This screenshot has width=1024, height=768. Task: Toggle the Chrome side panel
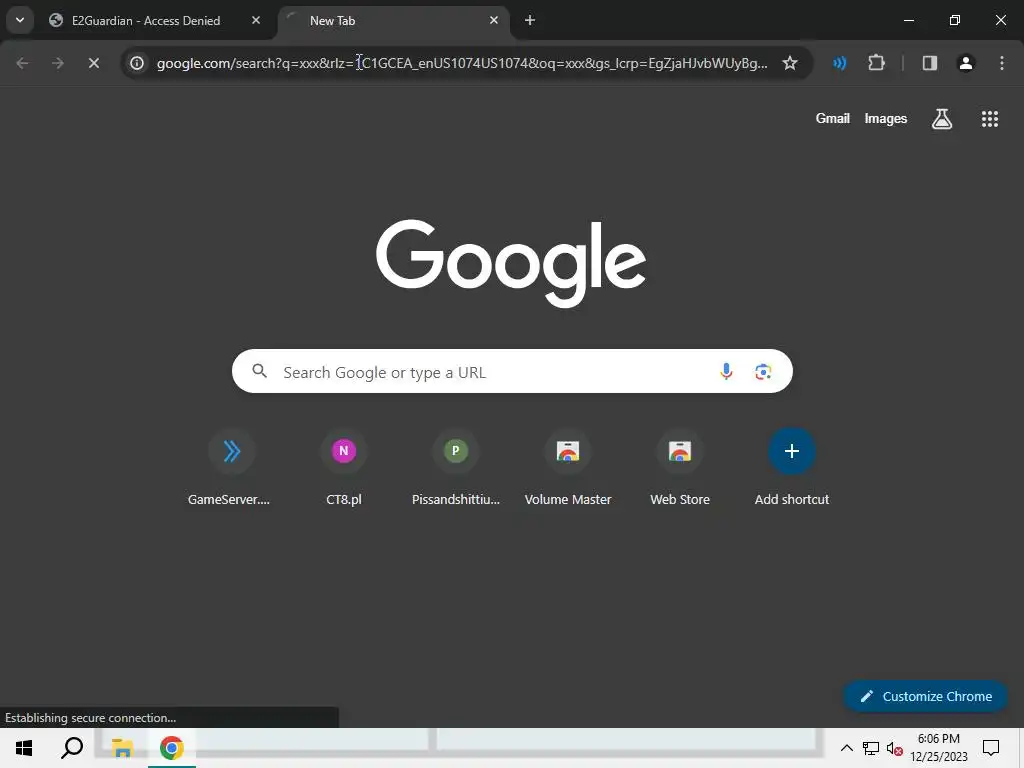(x=930, y=63)
